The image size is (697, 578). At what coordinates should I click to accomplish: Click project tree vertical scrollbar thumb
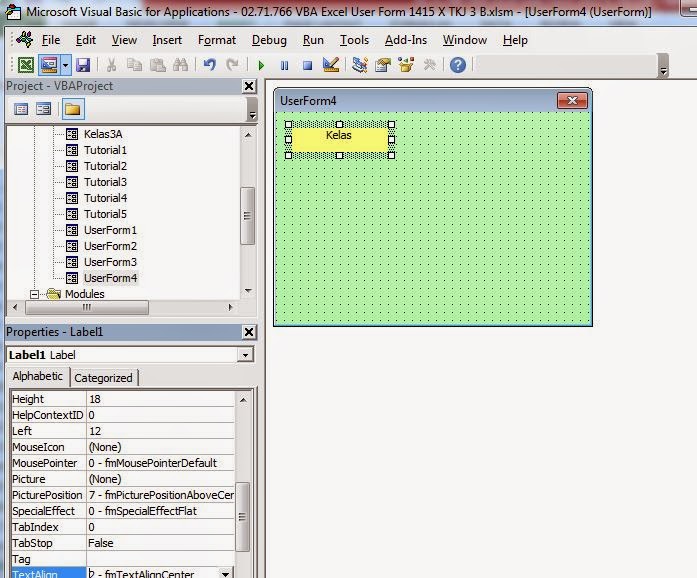click(248, 216)
